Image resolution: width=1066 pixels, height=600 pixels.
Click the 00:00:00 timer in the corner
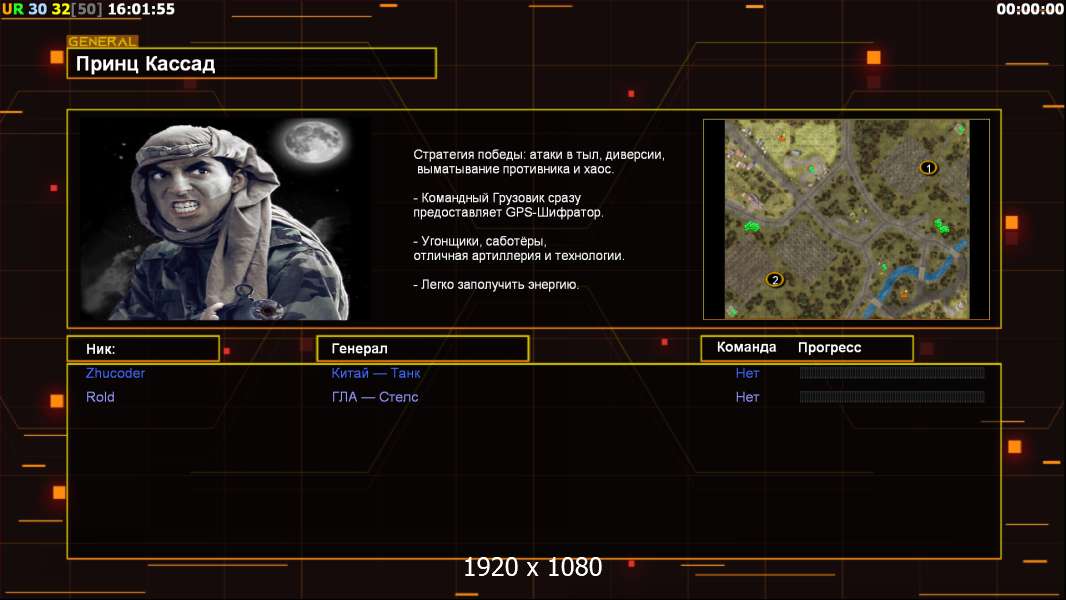[x=1029, y=9]
